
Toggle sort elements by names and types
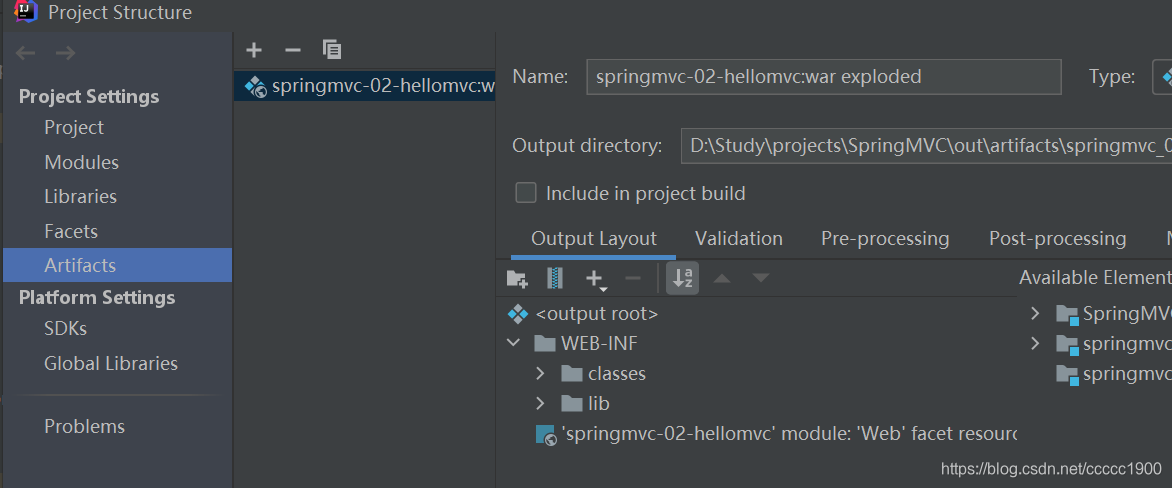pos(682,279)
